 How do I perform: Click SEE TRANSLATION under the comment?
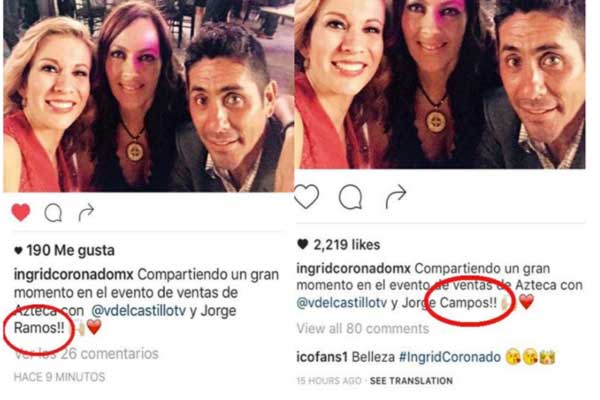pyautogui.click(x=411, y=381)
